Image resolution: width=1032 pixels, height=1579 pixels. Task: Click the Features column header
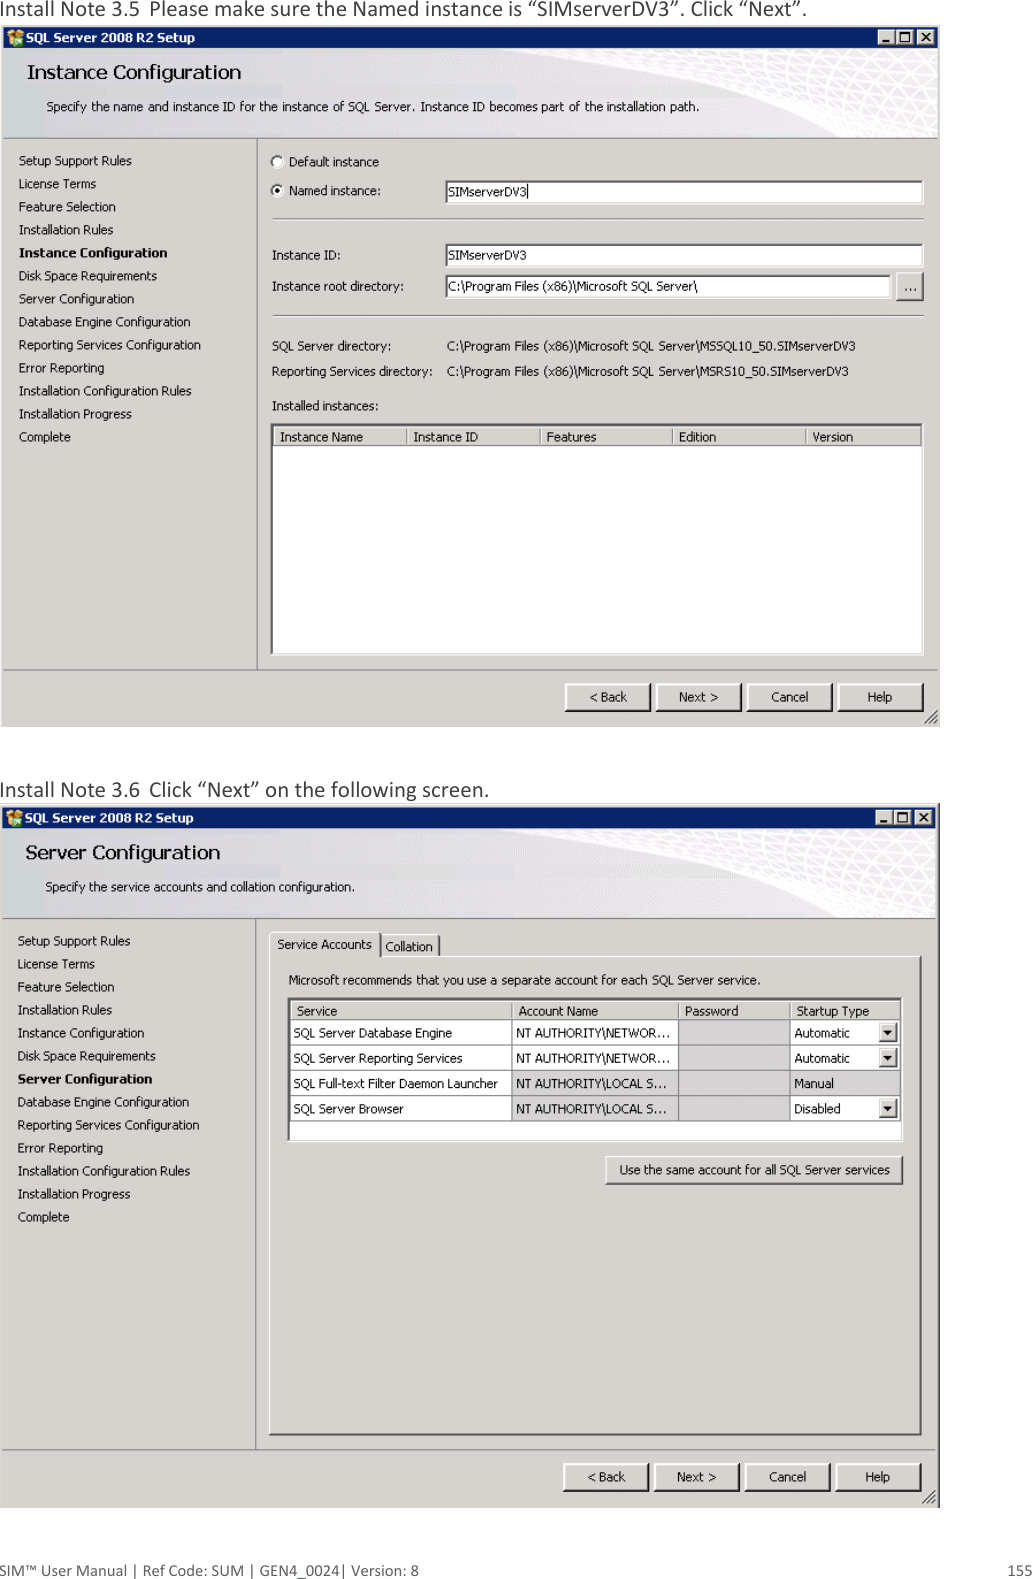click(x=605, y=437)
